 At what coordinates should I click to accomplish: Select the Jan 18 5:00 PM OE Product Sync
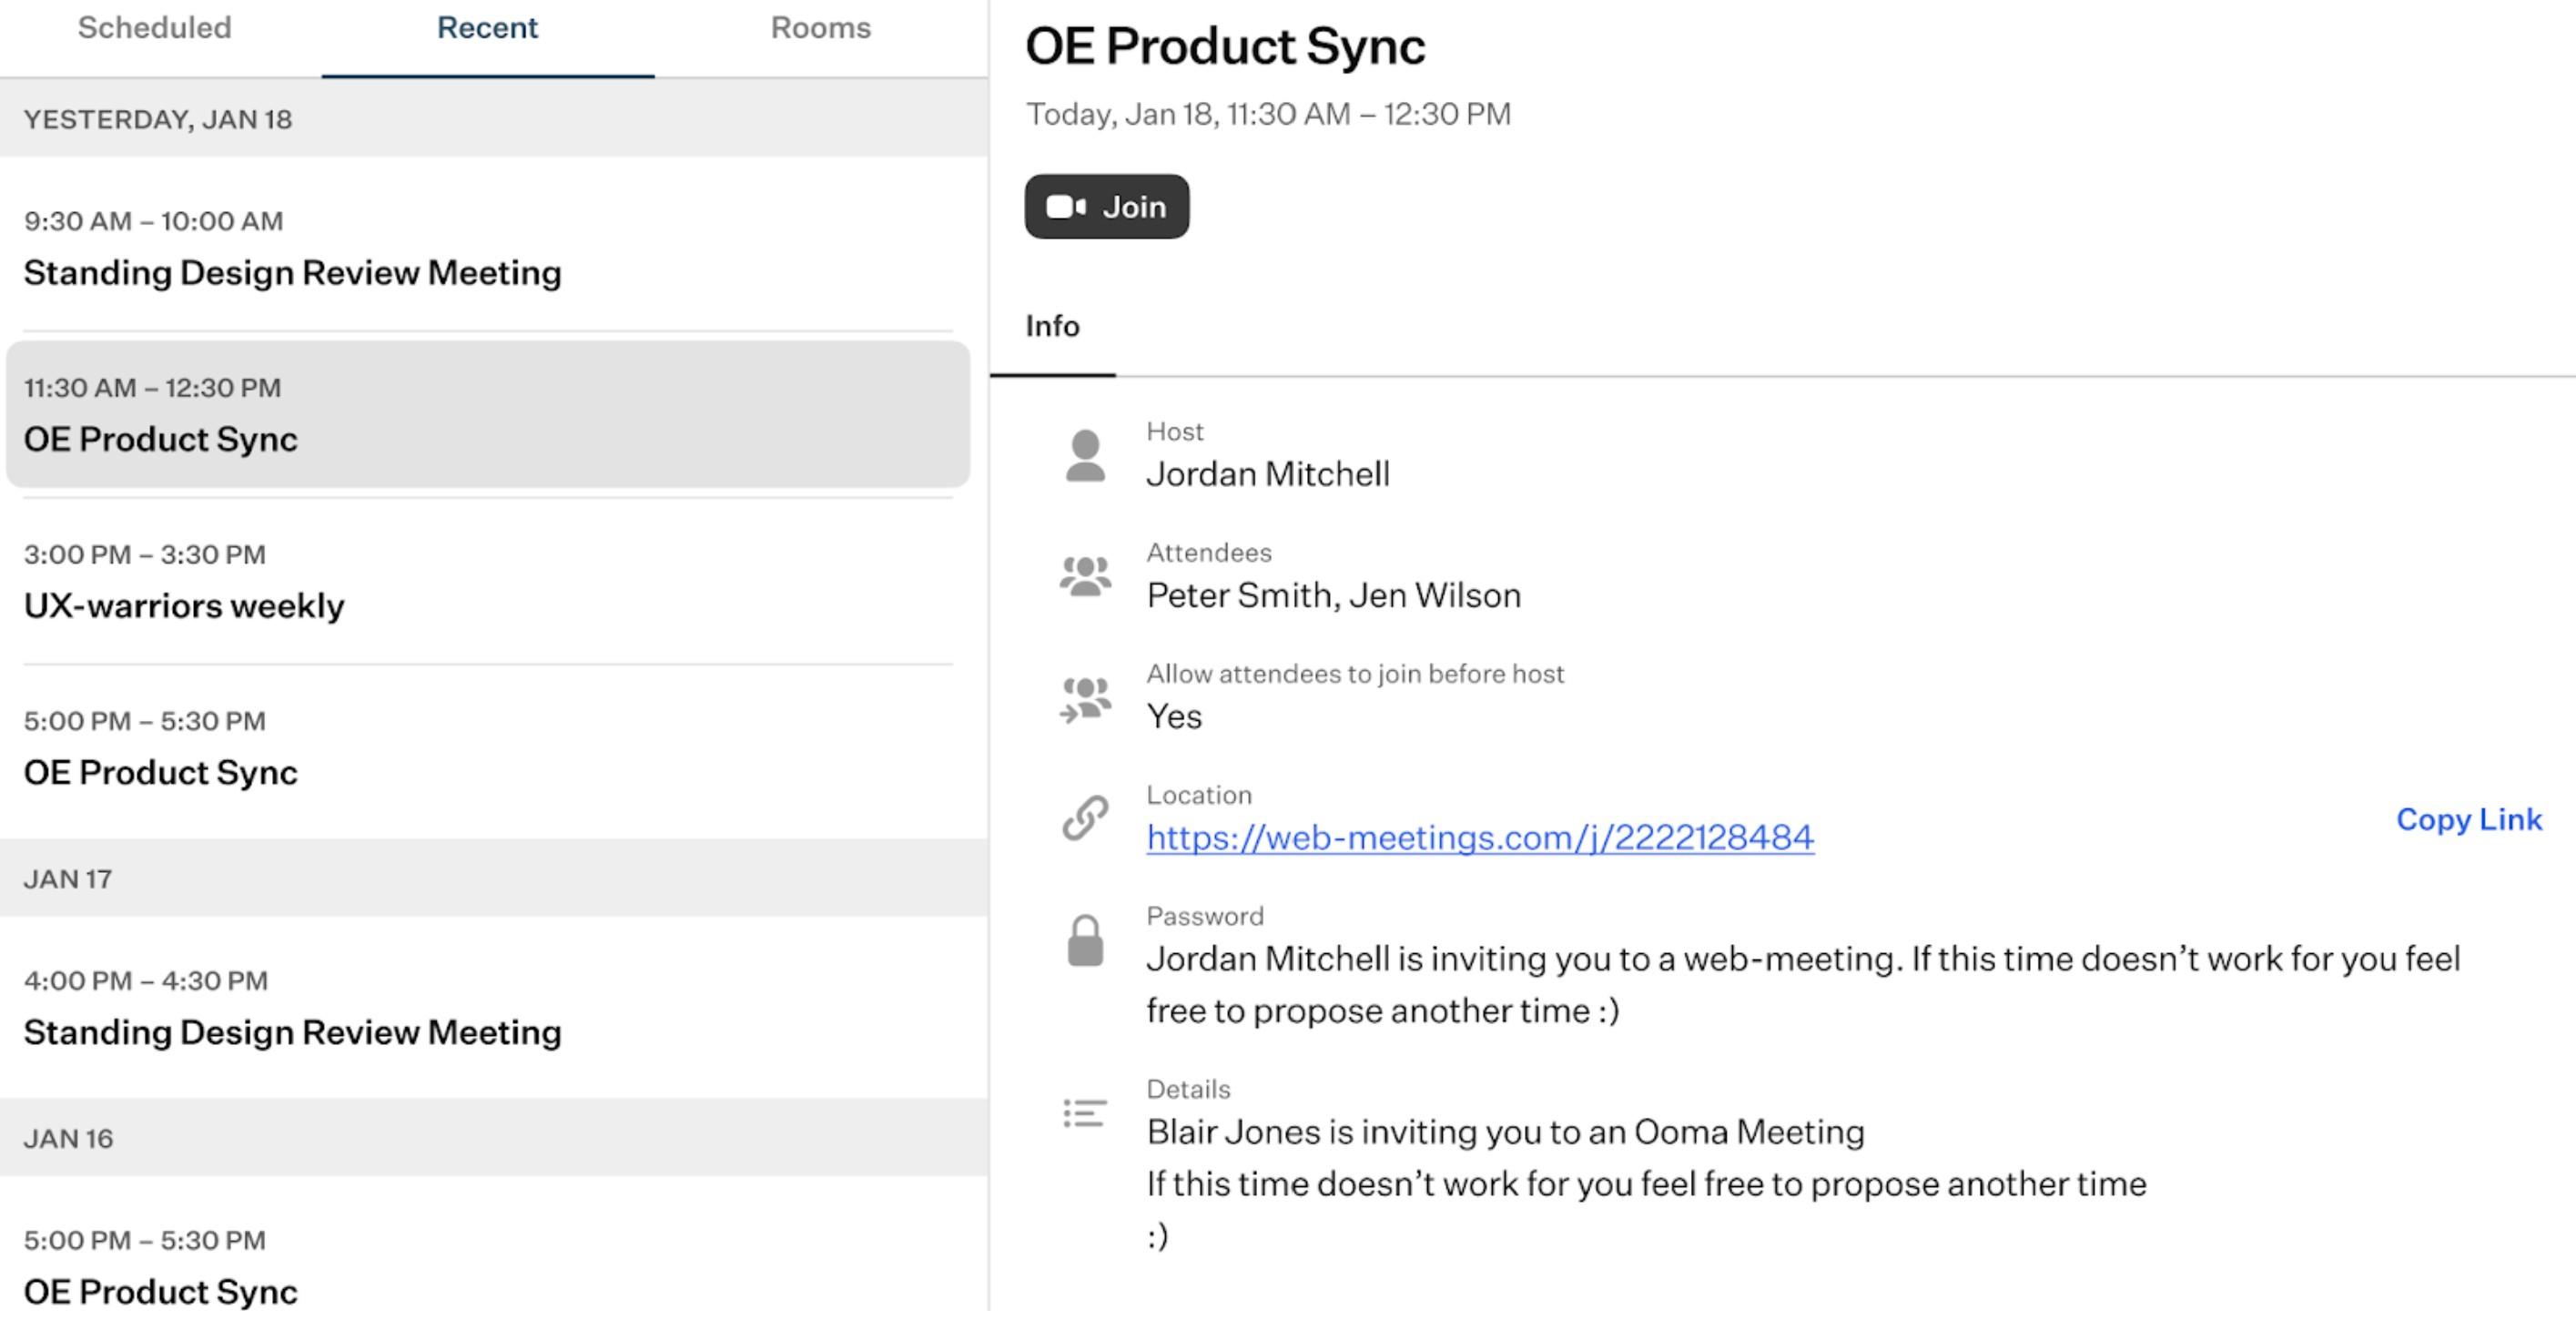(x=488, y=748)
